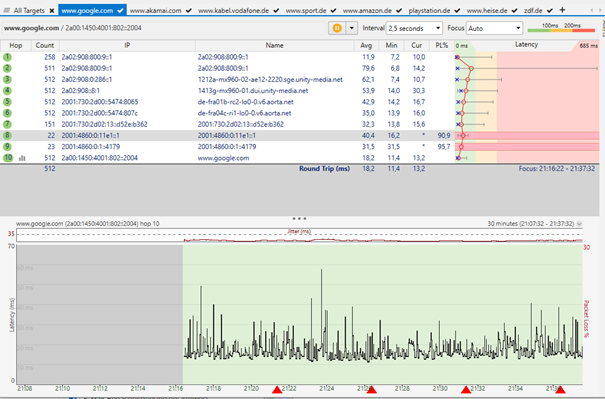This screenshot has width=605, height=399.
Task: Click hop 6 green circle icon
Action: [7, 113]
